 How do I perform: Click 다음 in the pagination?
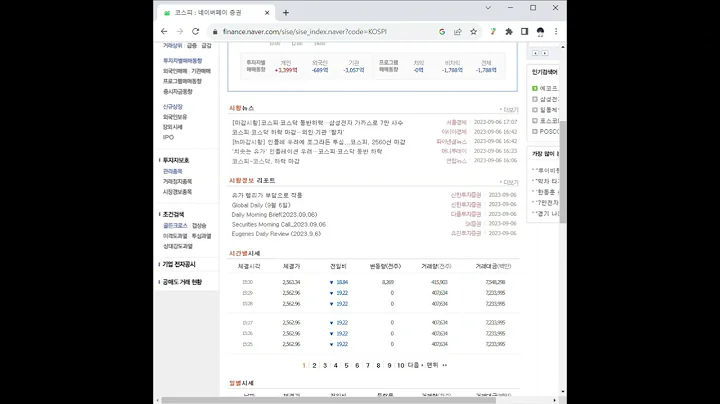(x=415, y=365)
